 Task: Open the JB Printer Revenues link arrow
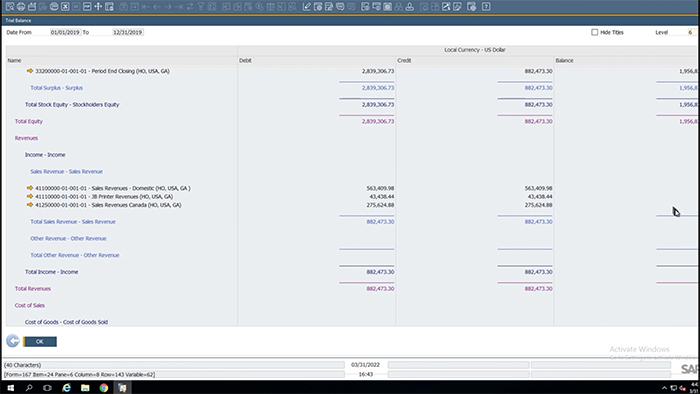pos(30,196)
